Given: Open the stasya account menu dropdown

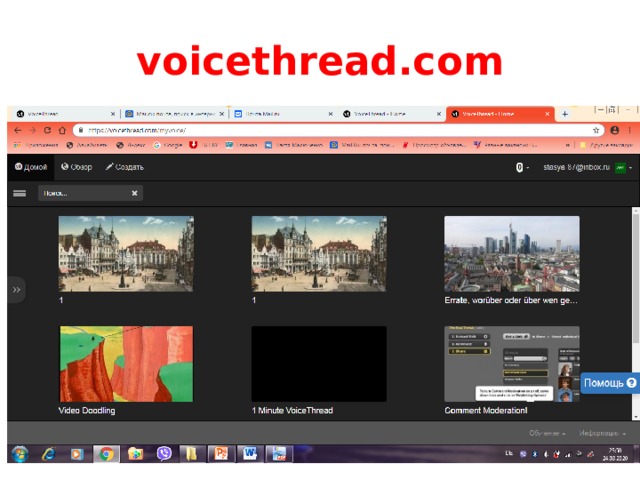Looking at the screenshot, I should click(588, 167).
